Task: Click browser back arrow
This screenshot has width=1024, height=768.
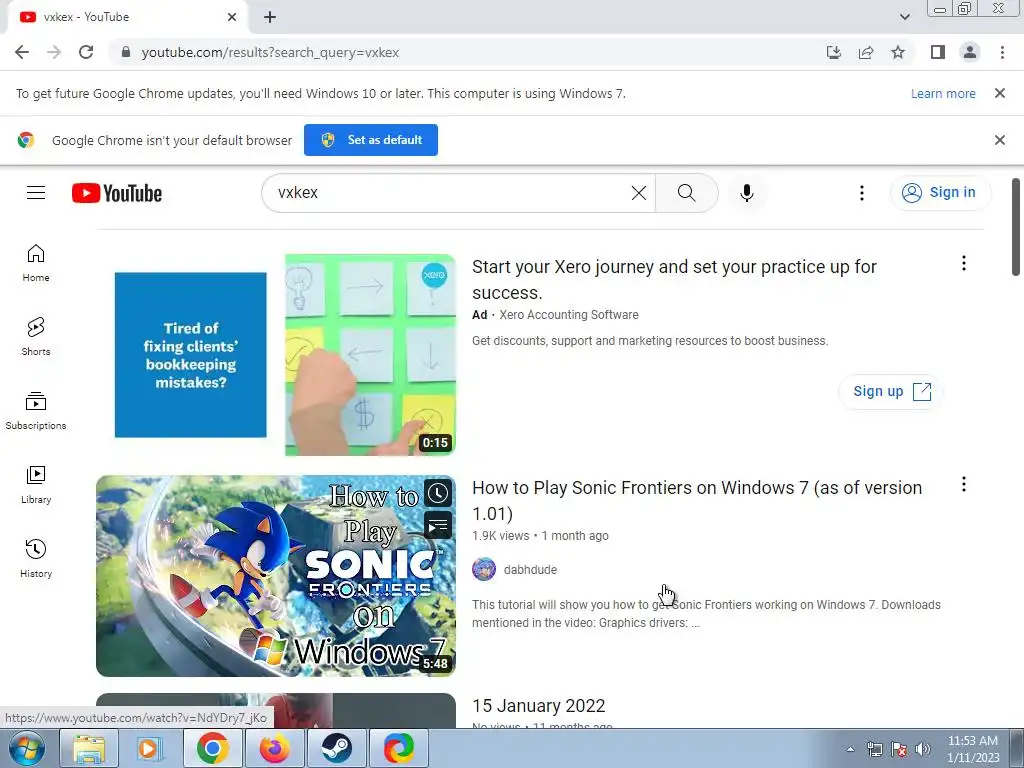Action: (x=22, y=52)
